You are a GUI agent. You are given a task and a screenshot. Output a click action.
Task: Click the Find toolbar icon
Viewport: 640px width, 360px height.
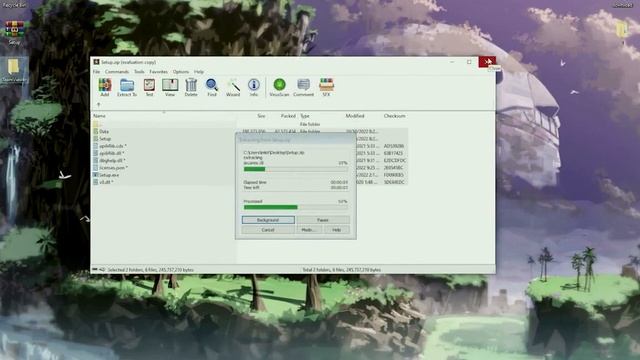point(212,87)
